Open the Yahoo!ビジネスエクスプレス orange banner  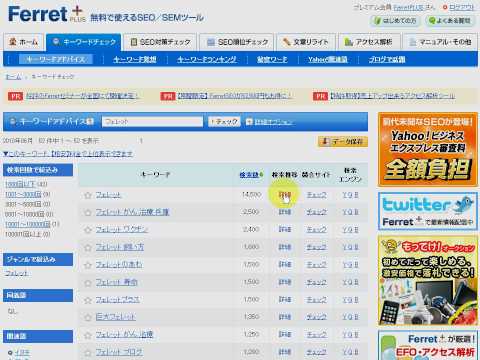pyautogui.click(x=428, y=149)
